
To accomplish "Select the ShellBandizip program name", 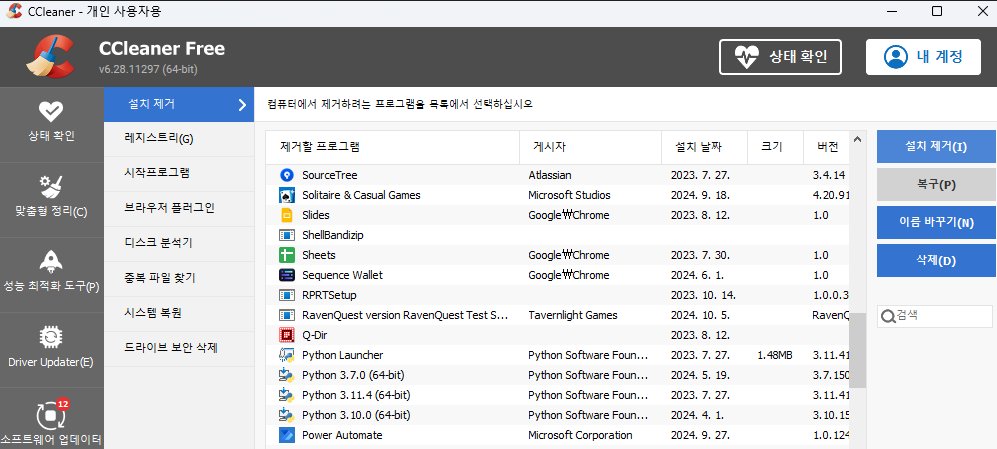I will (x=333, y=235).
